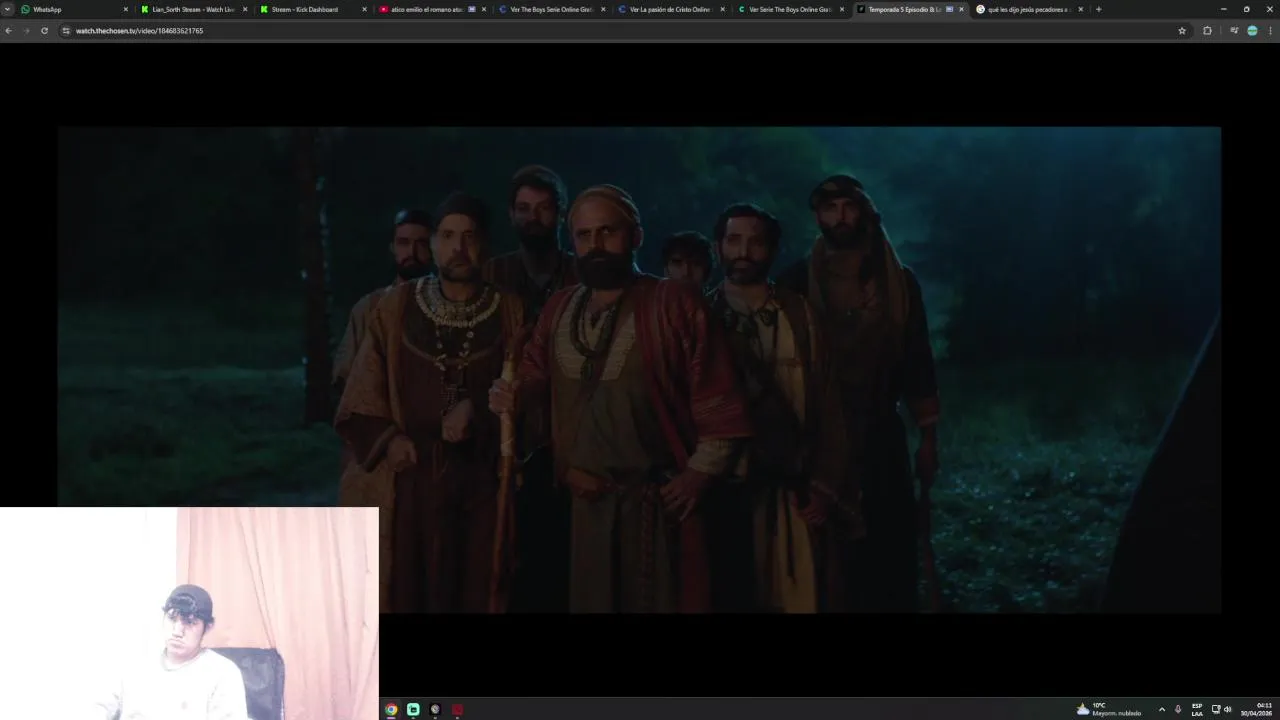Open the red app icon in taskbar

[457, 709]
